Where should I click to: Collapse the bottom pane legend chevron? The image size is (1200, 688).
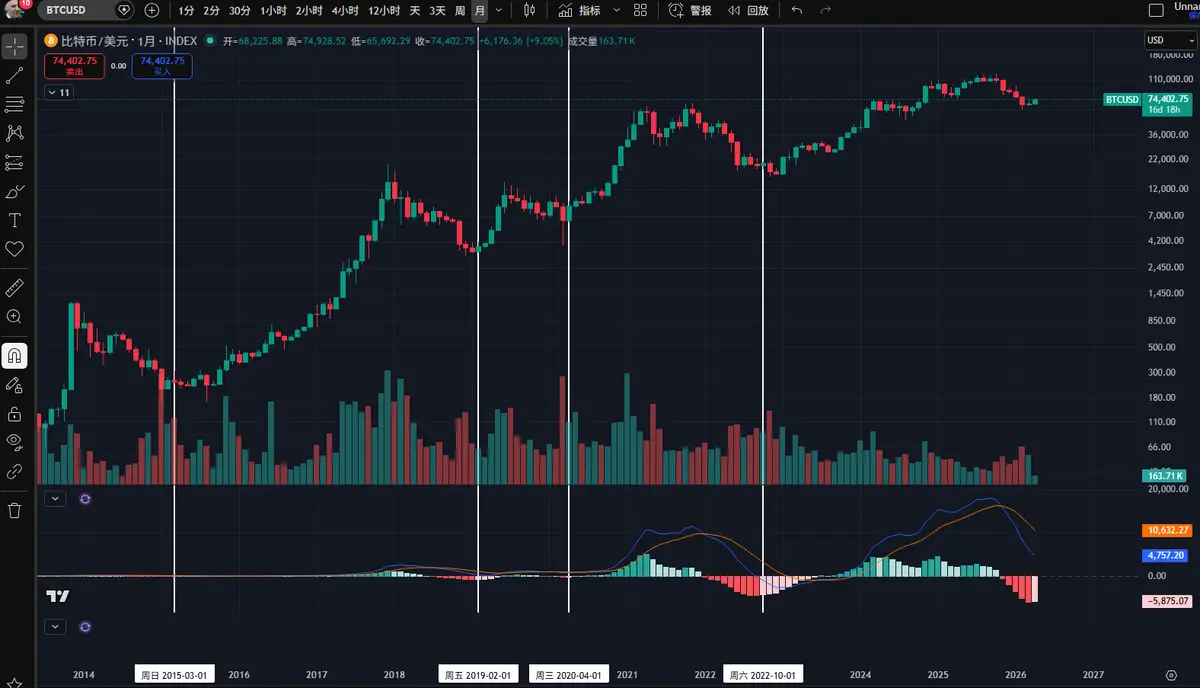tap(55, 627)
